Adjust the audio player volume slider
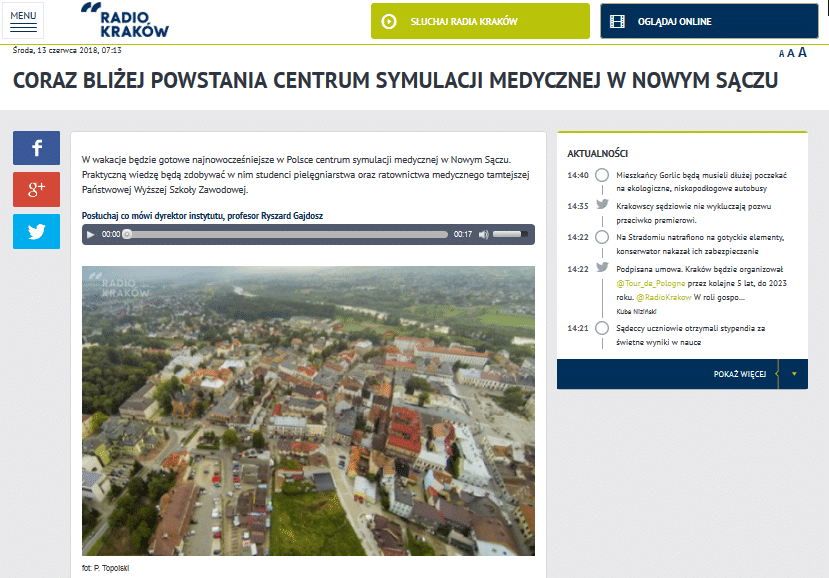This screenshot has height=578, width=829. click(x=510, y=234)
